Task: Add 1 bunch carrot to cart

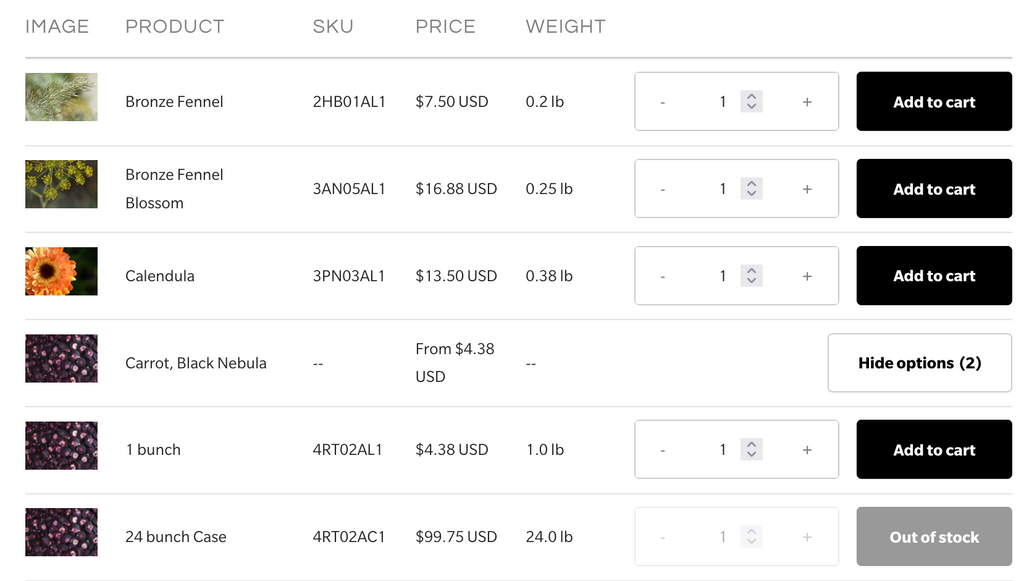Action: tap(934, 450)
